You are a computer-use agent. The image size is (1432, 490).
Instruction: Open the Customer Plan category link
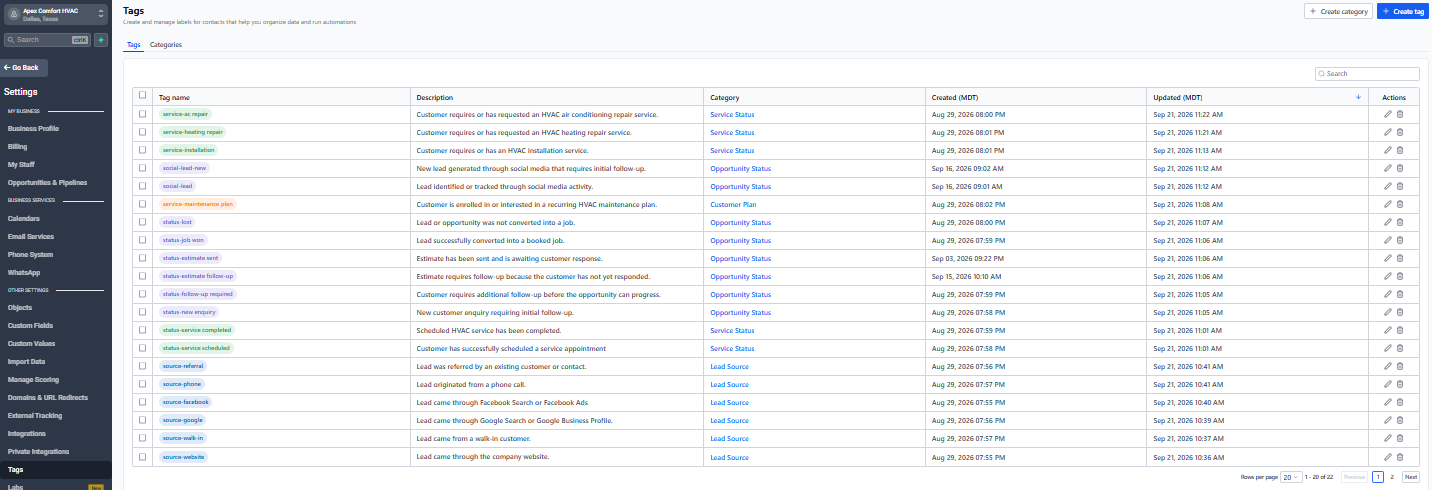click(733, 204)
